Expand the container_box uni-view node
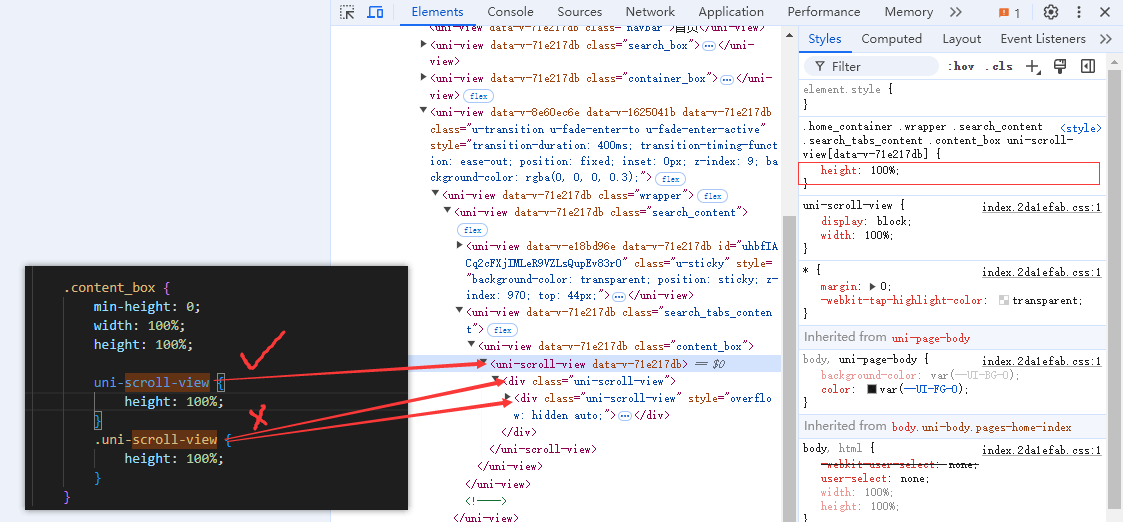 point(423,78)
